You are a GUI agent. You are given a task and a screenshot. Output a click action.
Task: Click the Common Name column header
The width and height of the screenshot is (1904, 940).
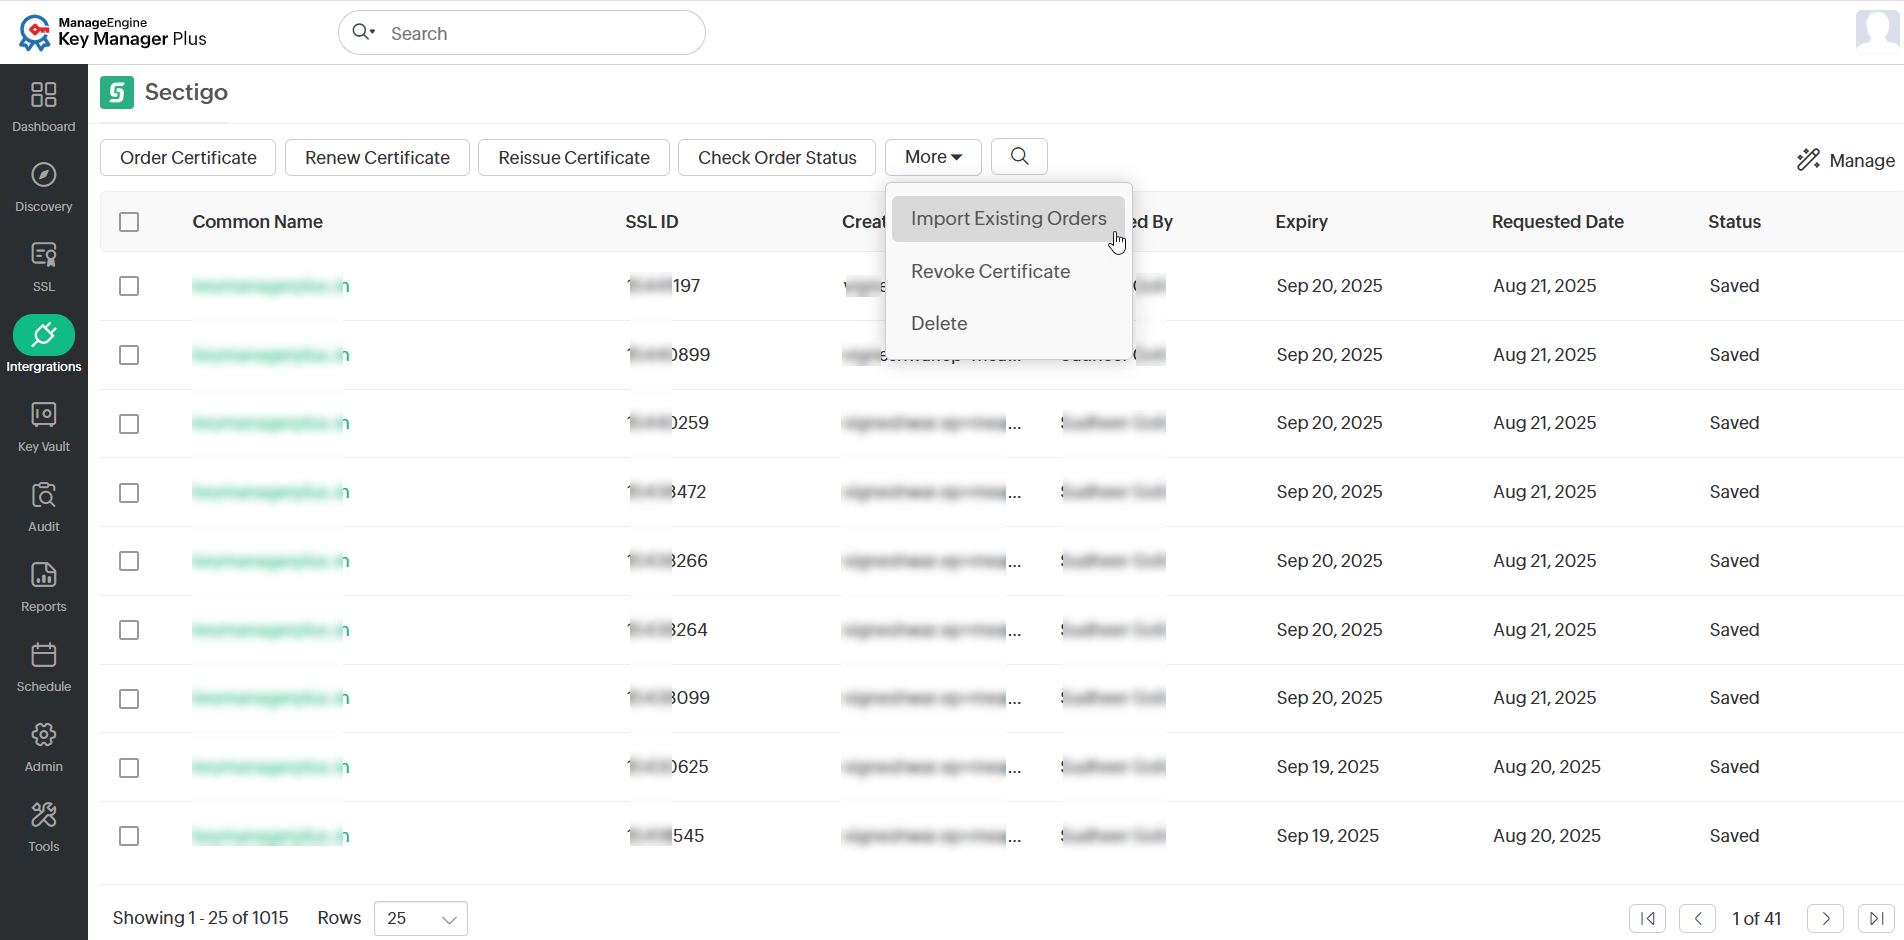257,222
